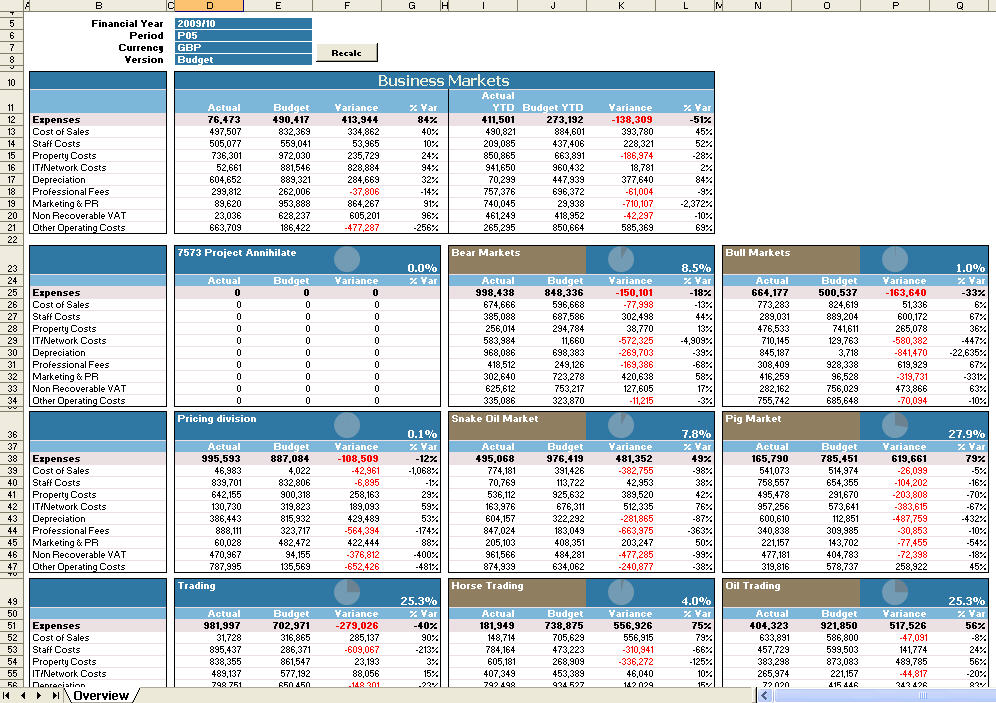This screenshot has height=703, width=996.
Task: Select 'Non Recoverable VAT' label in row 20
Action: (x=79, y=216)
